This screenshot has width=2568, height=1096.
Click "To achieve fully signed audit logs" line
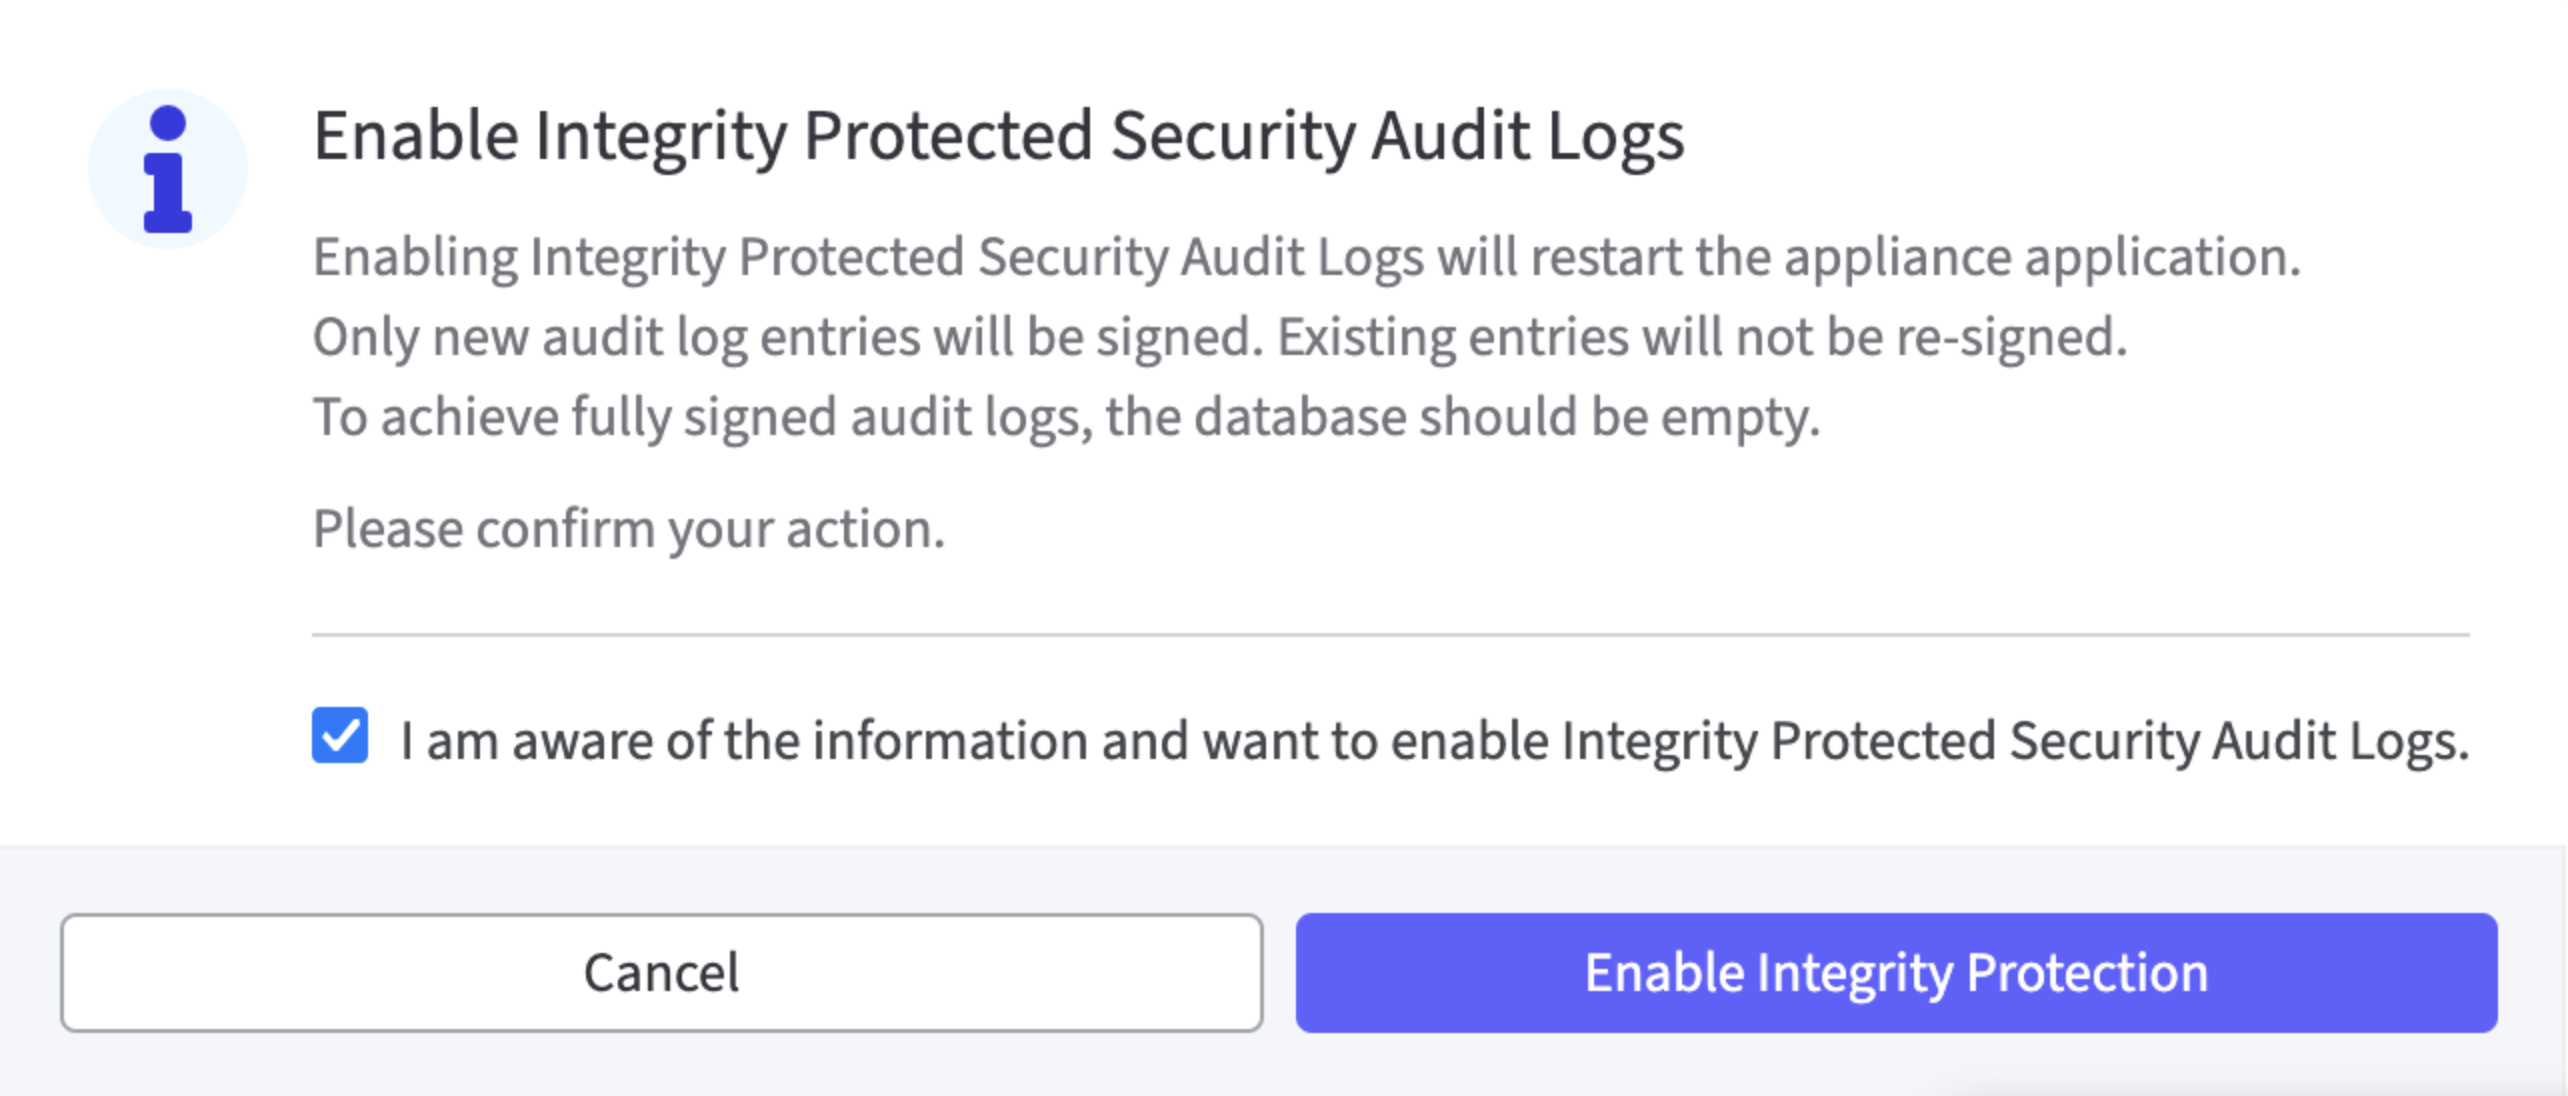pyautogui.click(x=700, y=417)
